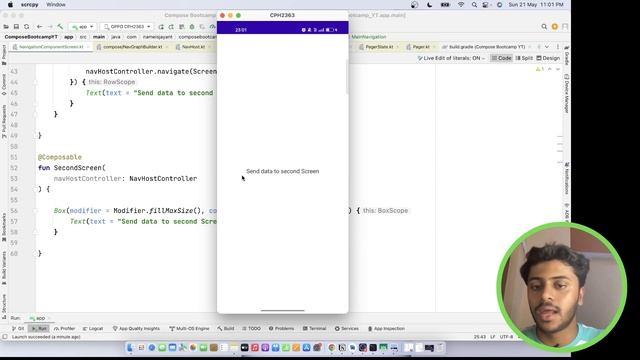This screenshot has height=360, width=640.
Task: Open the Notifications side panel
Action: tap(567, 179)
